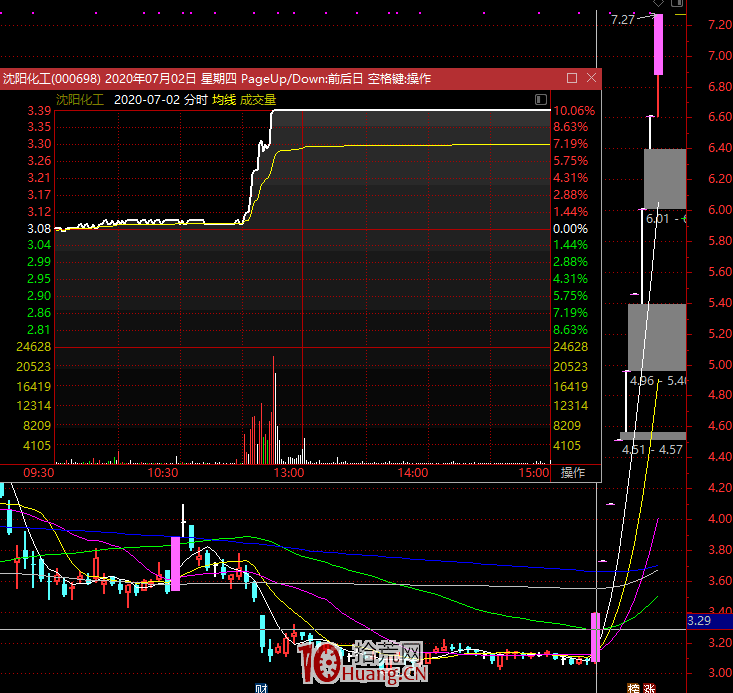Click the diamond icon at top right
733x693 pixels.
click(x=659, y=5)
